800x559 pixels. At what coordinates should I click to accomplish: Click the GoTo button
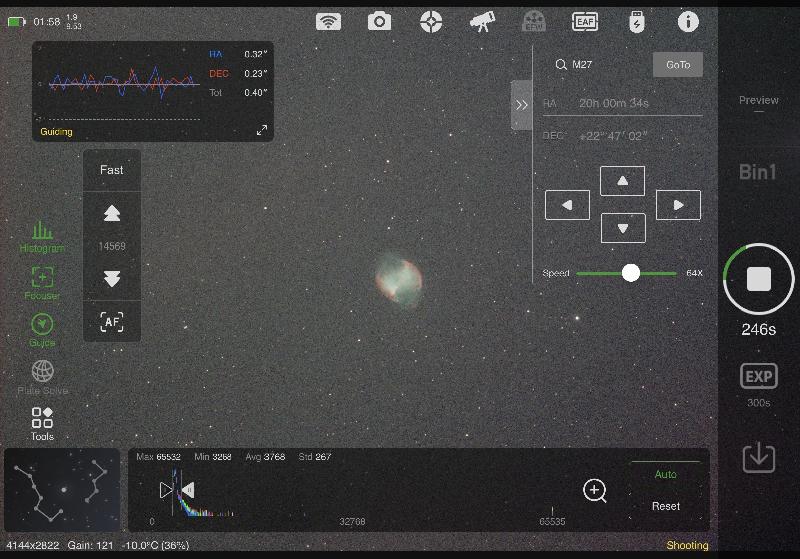click(678, 65)
